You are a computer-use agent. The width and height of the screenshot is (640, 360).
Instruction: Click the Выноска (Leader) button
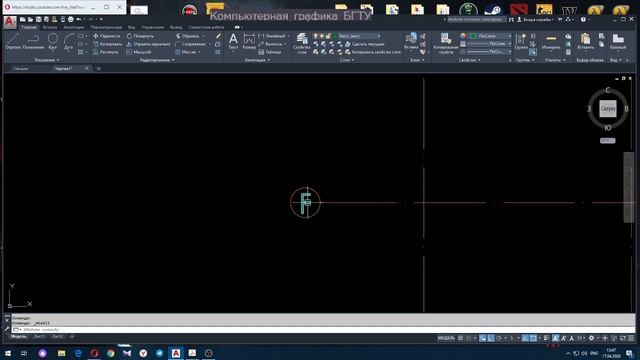click(x=270, y=44)
